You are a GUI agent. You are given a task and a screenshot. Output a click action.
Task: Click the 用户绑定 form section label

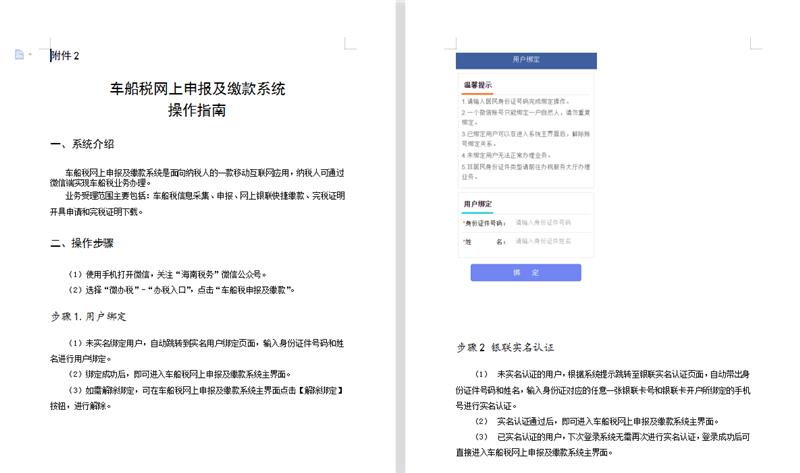coord(477,203)
